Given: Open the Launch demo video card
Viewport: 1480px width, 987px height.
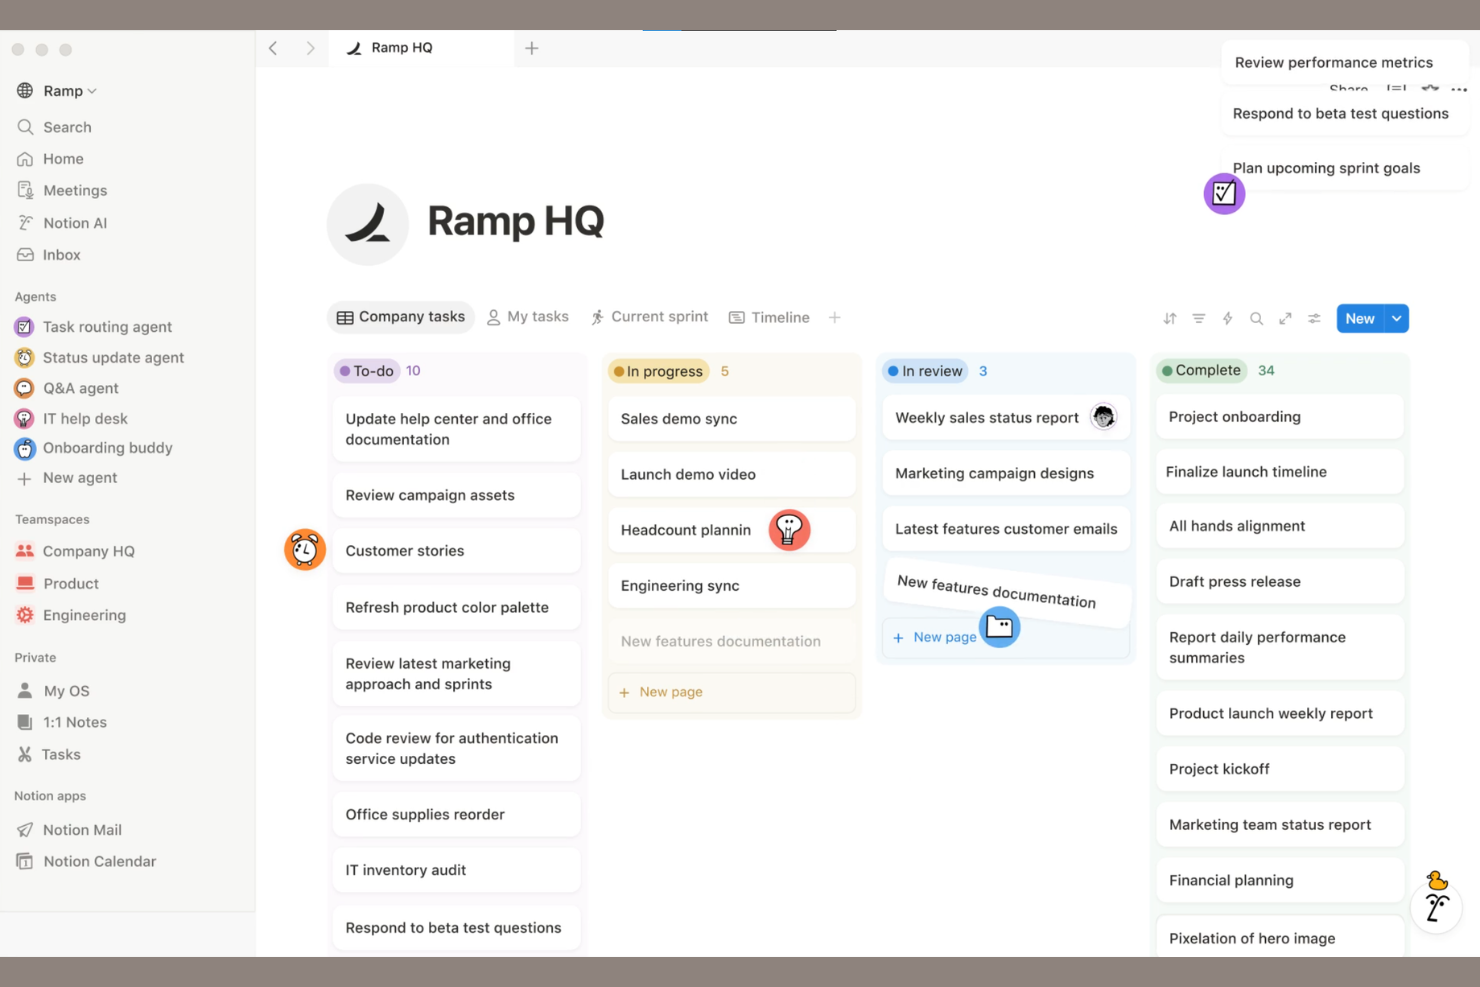Looking at the screenshot, I should click(731, 475).
